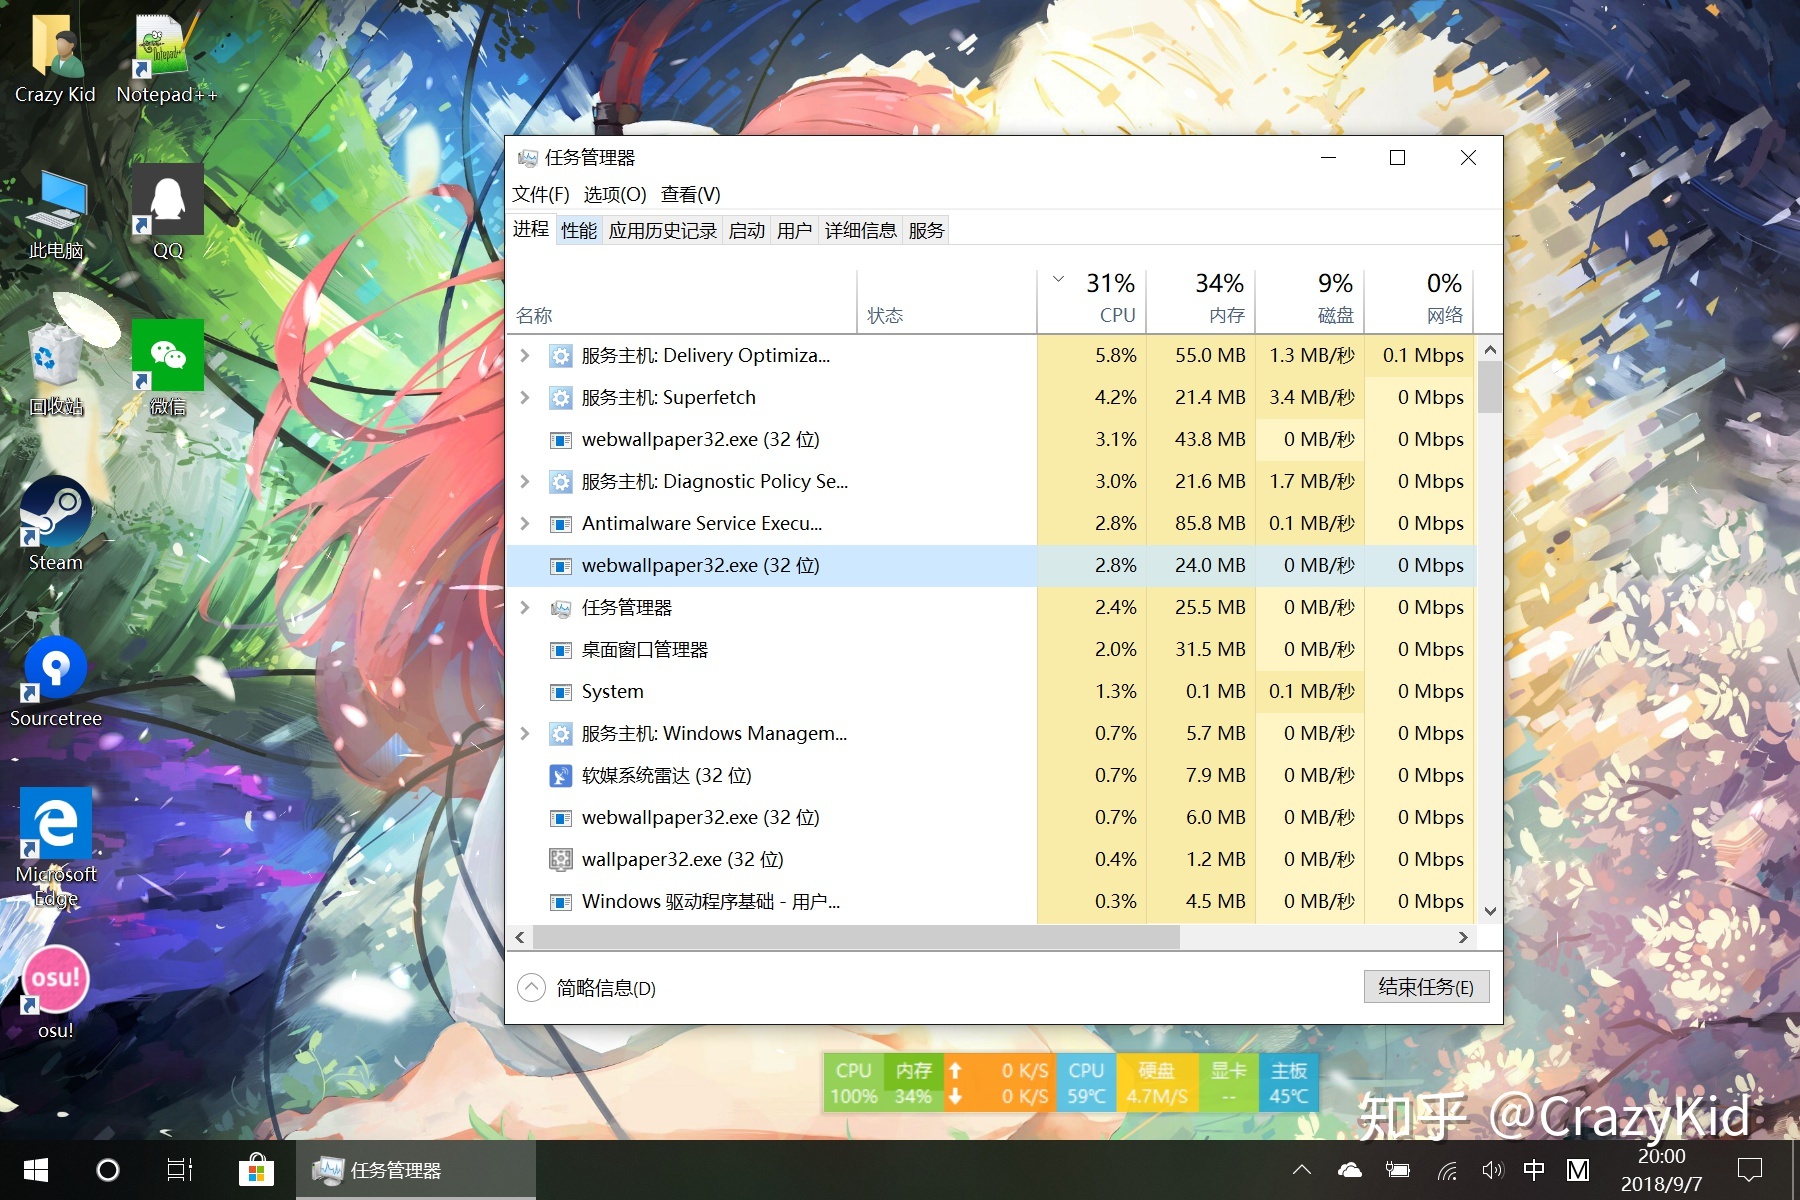
Task: Click the horizontal scrollbar thumb in process list
Action: click(x=856, y=937)
